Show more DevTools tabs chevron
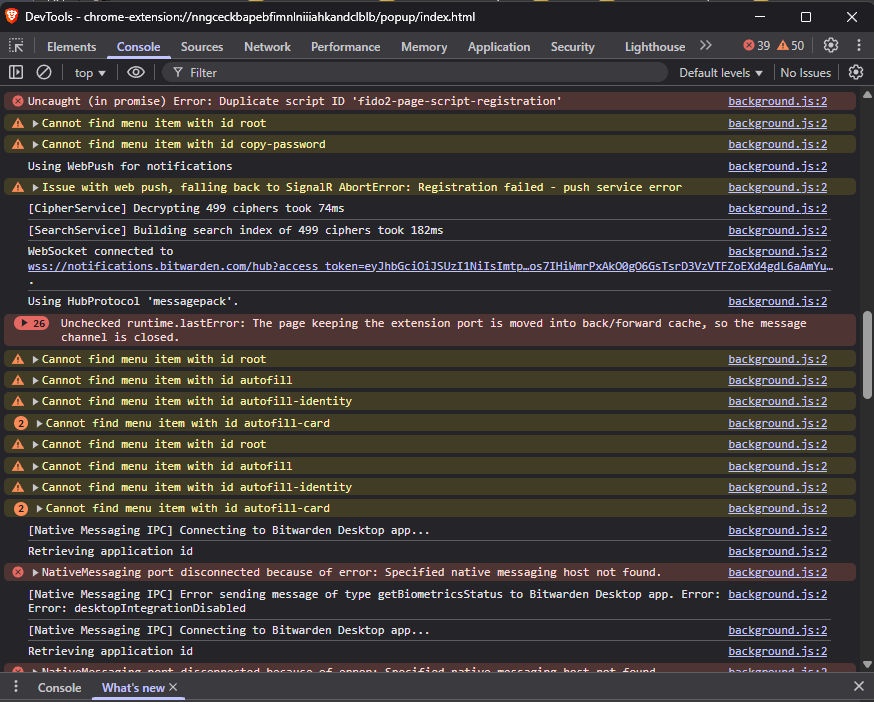874x702 pixels. (706, 46)
